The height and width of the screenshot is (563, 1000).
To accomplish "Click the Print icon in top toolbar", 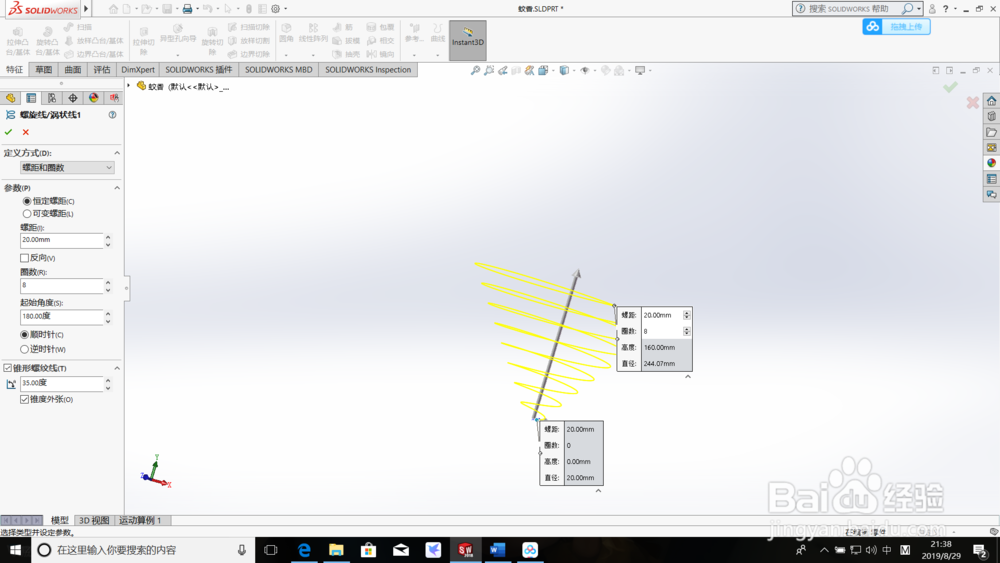I will coord(187,9).
